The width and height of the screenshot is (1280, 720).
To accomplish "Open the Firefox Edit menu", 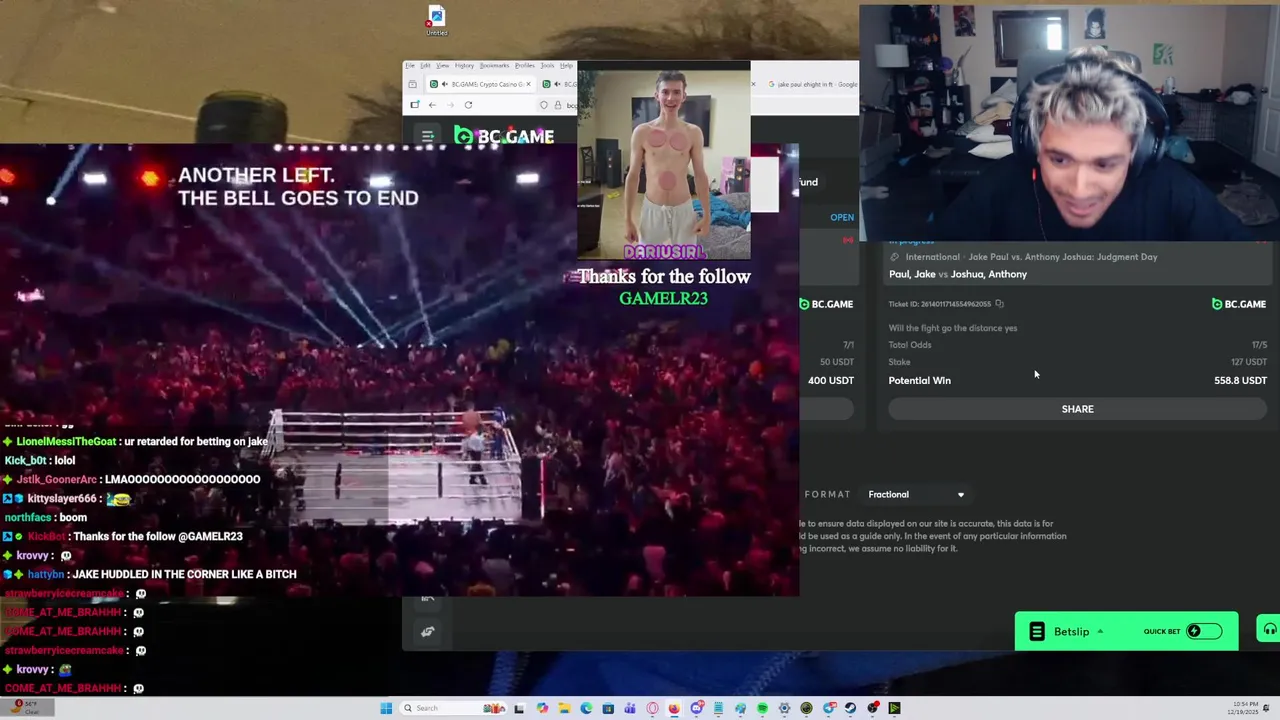I will pyautogui.click(x=425, y=66).
